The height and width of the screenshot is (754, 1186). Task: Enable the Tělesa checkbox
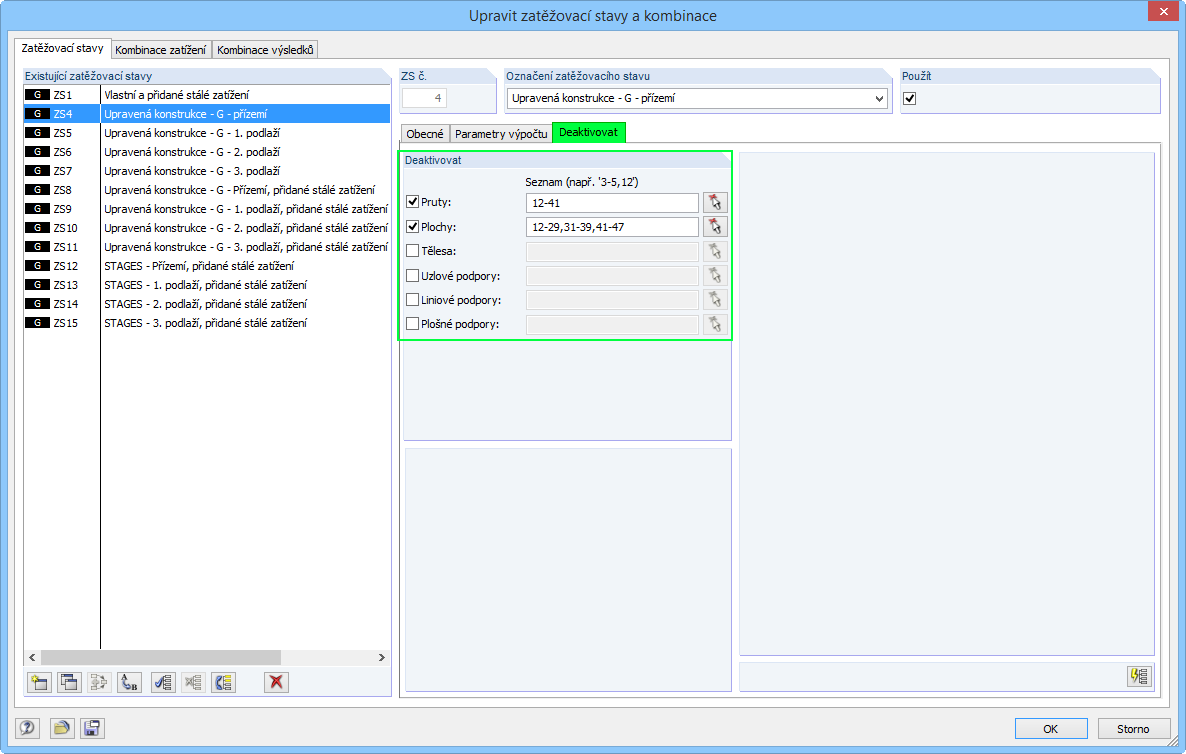(x=412, y=250)
